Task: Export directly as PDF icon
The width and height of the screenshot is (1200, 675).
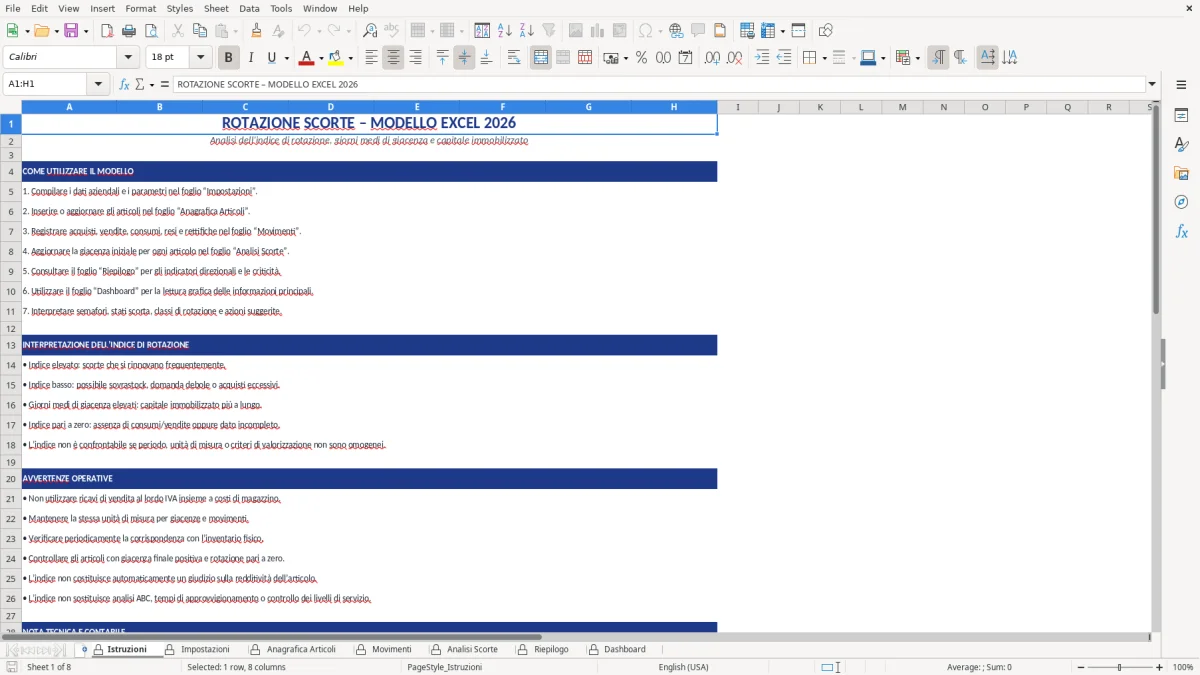Action: 107,31
